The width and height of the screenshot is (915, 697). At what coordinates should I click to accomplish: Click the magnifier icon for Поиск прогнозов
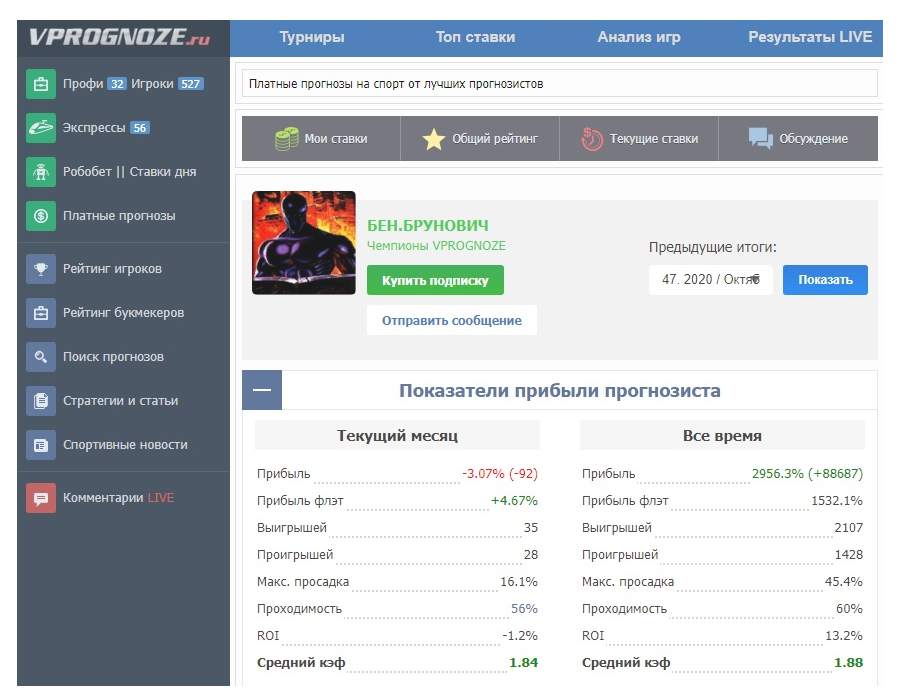click(40, 357)
